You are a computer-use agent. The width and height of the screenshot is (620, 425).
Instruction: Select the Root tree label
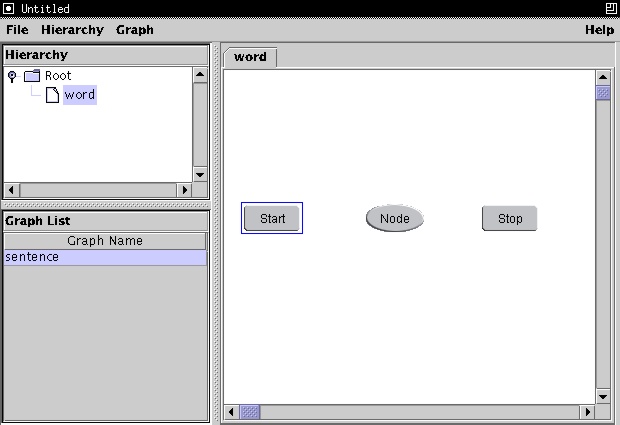coord(58,76)
